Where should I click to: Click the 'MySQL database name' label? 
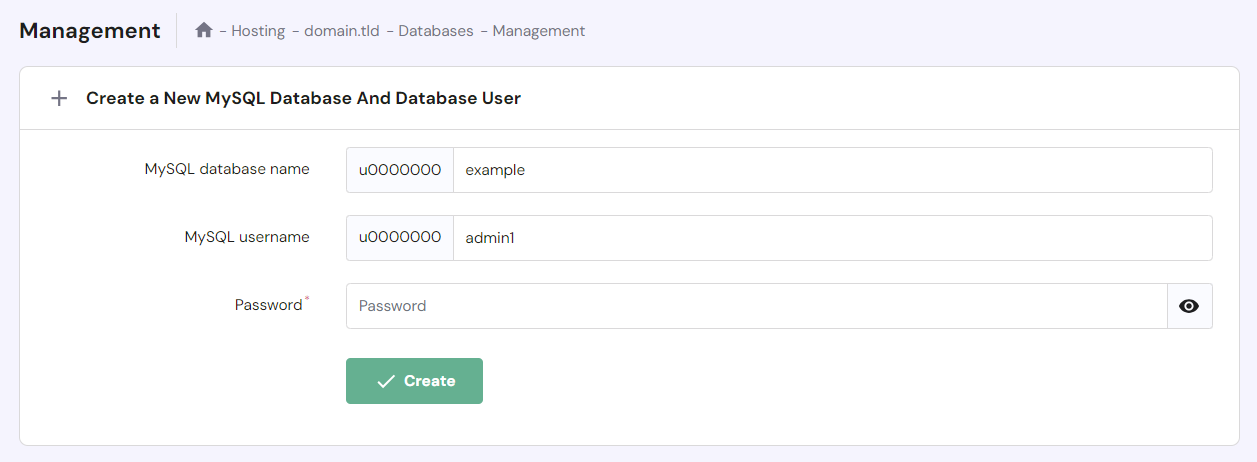[227, 169]
